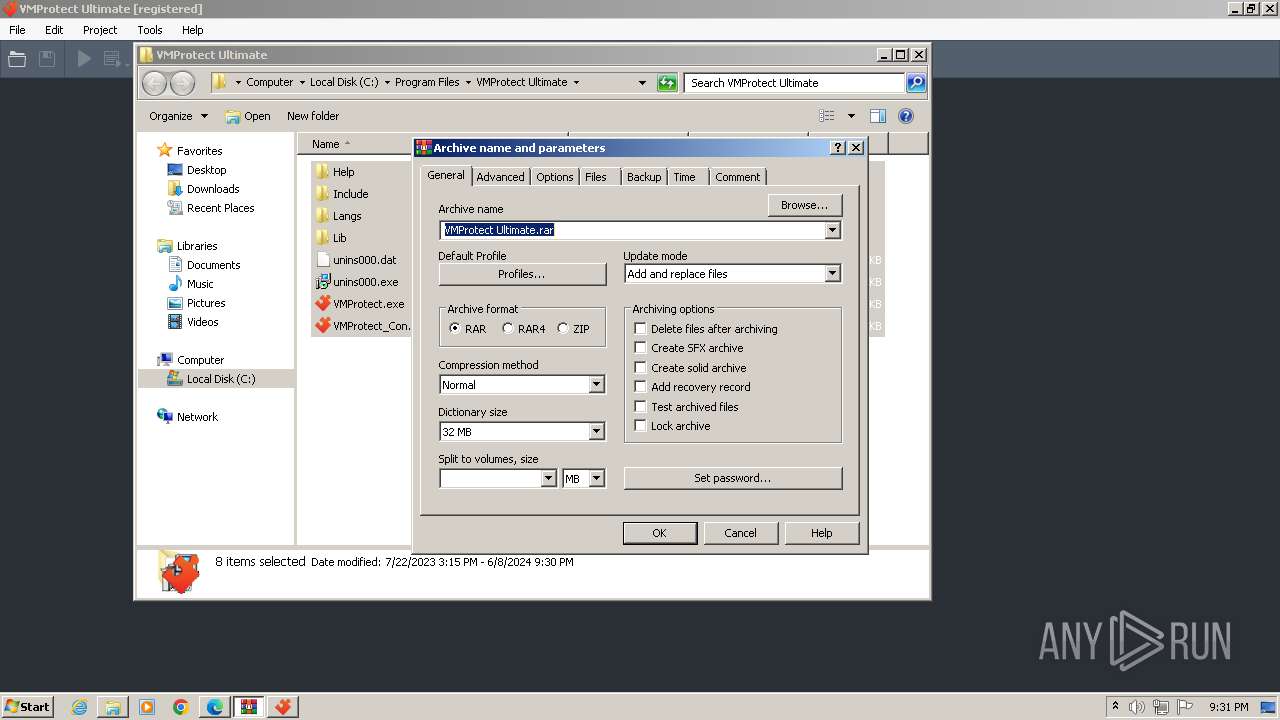Switch to the Files tab
The width and height of the screenshot is (1280, 720).
[596, 177]
